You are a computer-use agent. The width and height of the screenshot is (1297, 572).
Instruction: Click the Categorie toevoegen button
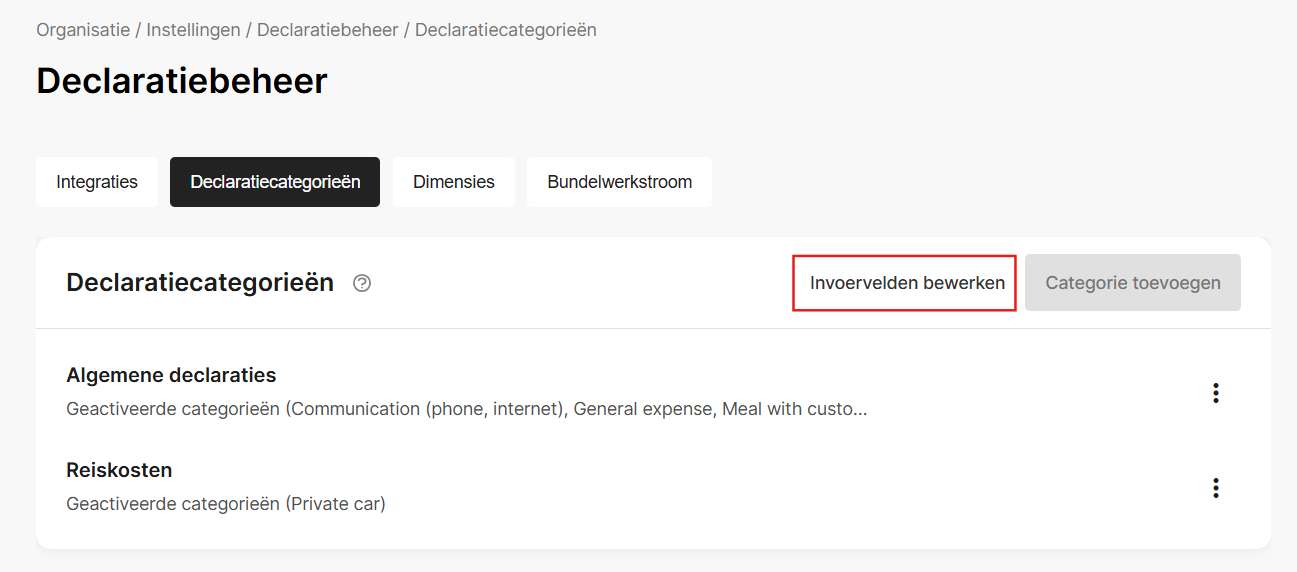tap(1133, 283)
